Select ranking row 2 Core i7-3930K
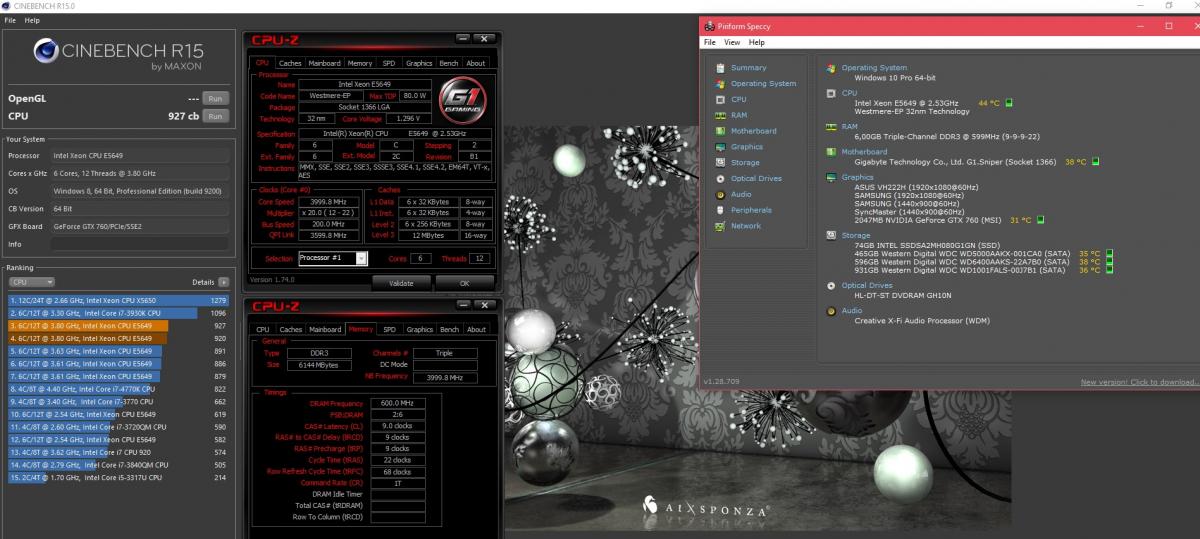1200x539 pixels. [118, 313]
